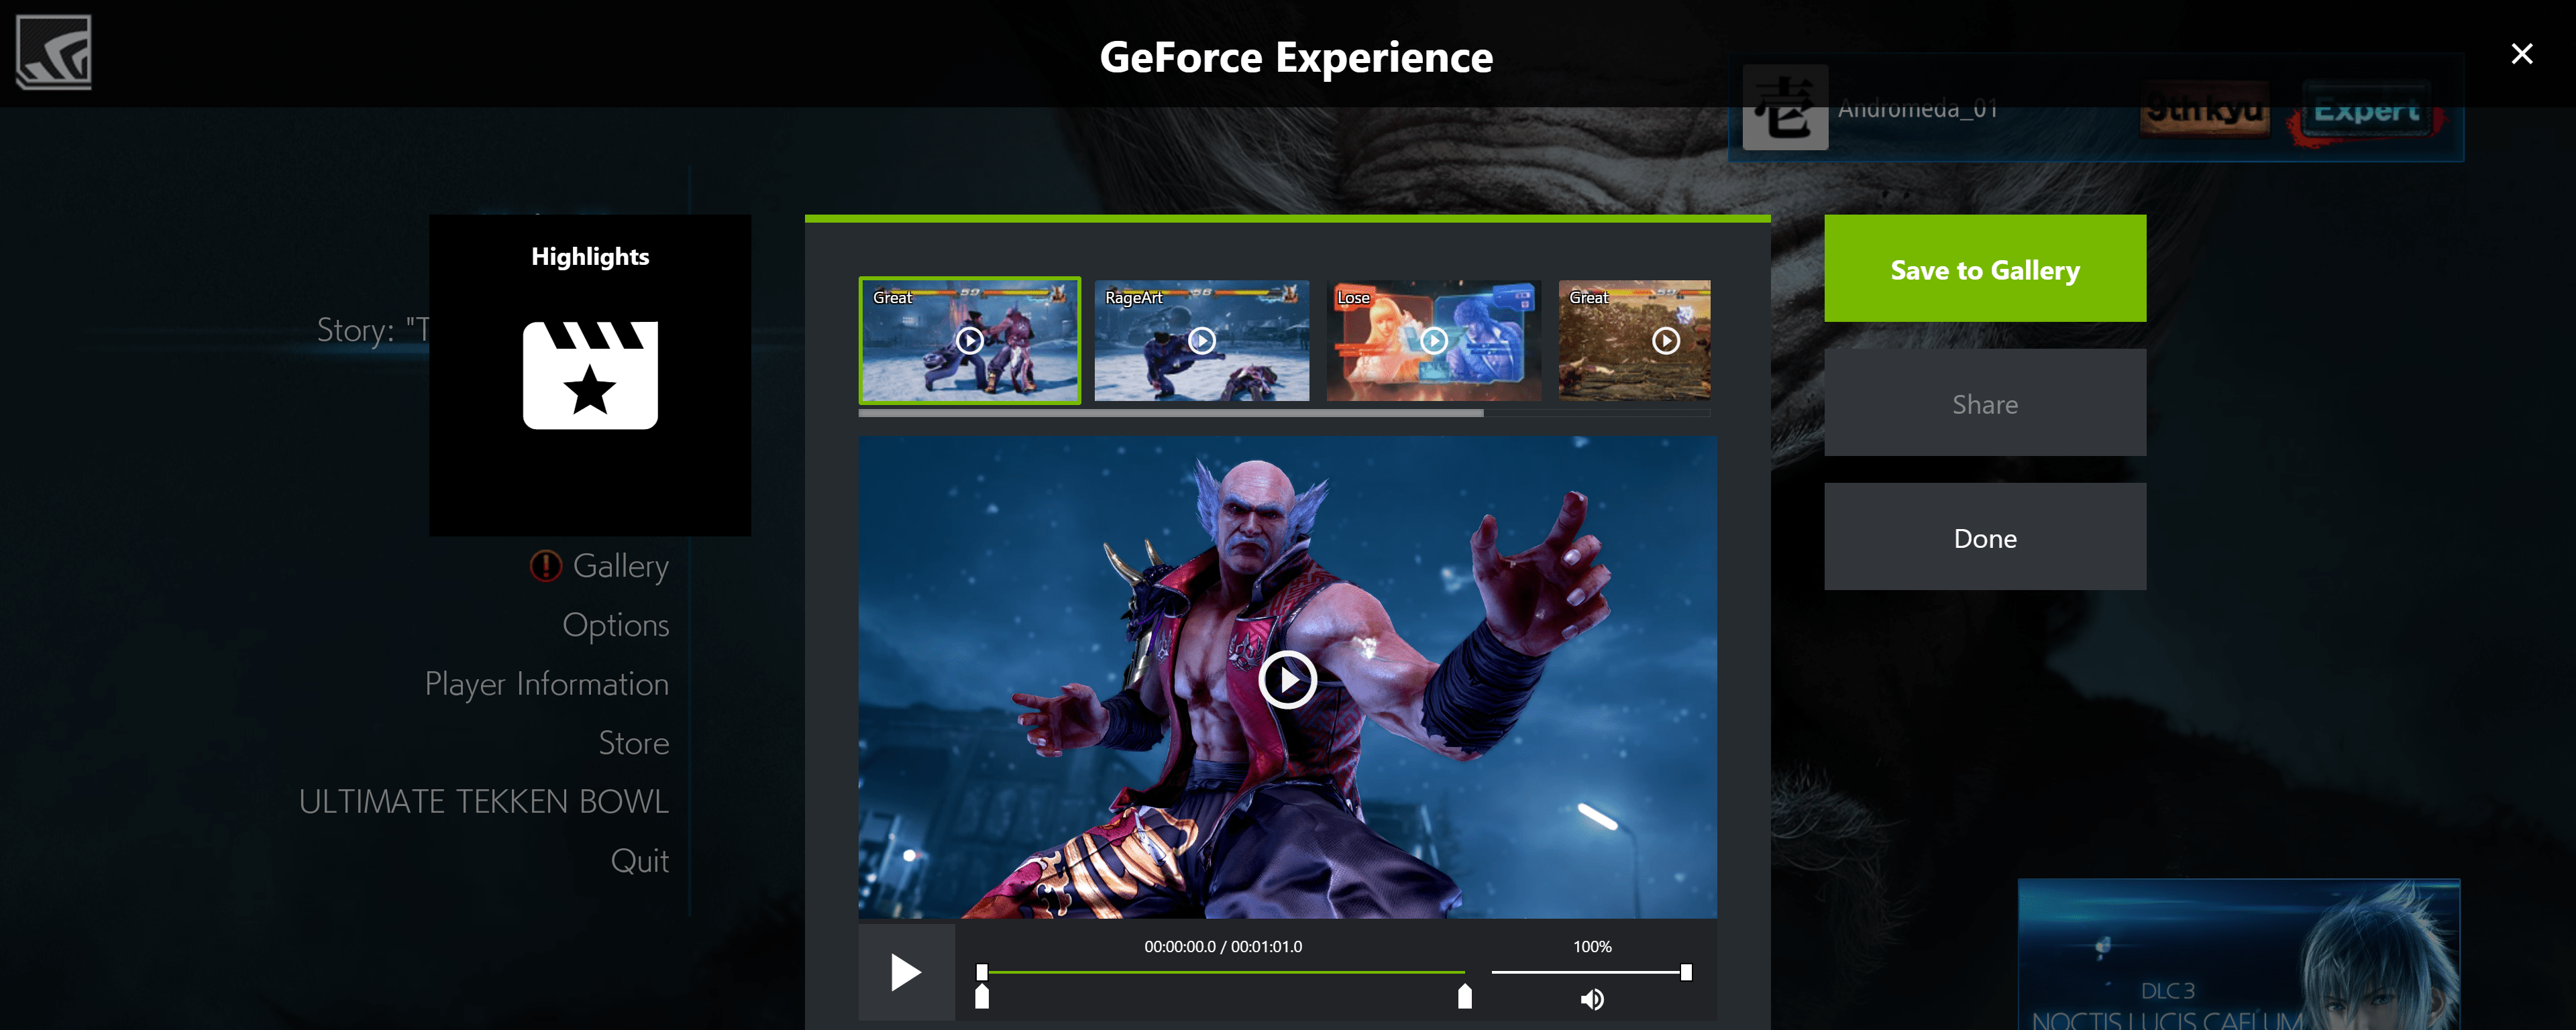
Task: Click the player avatar kanji icon
Action: [1785, 108]
